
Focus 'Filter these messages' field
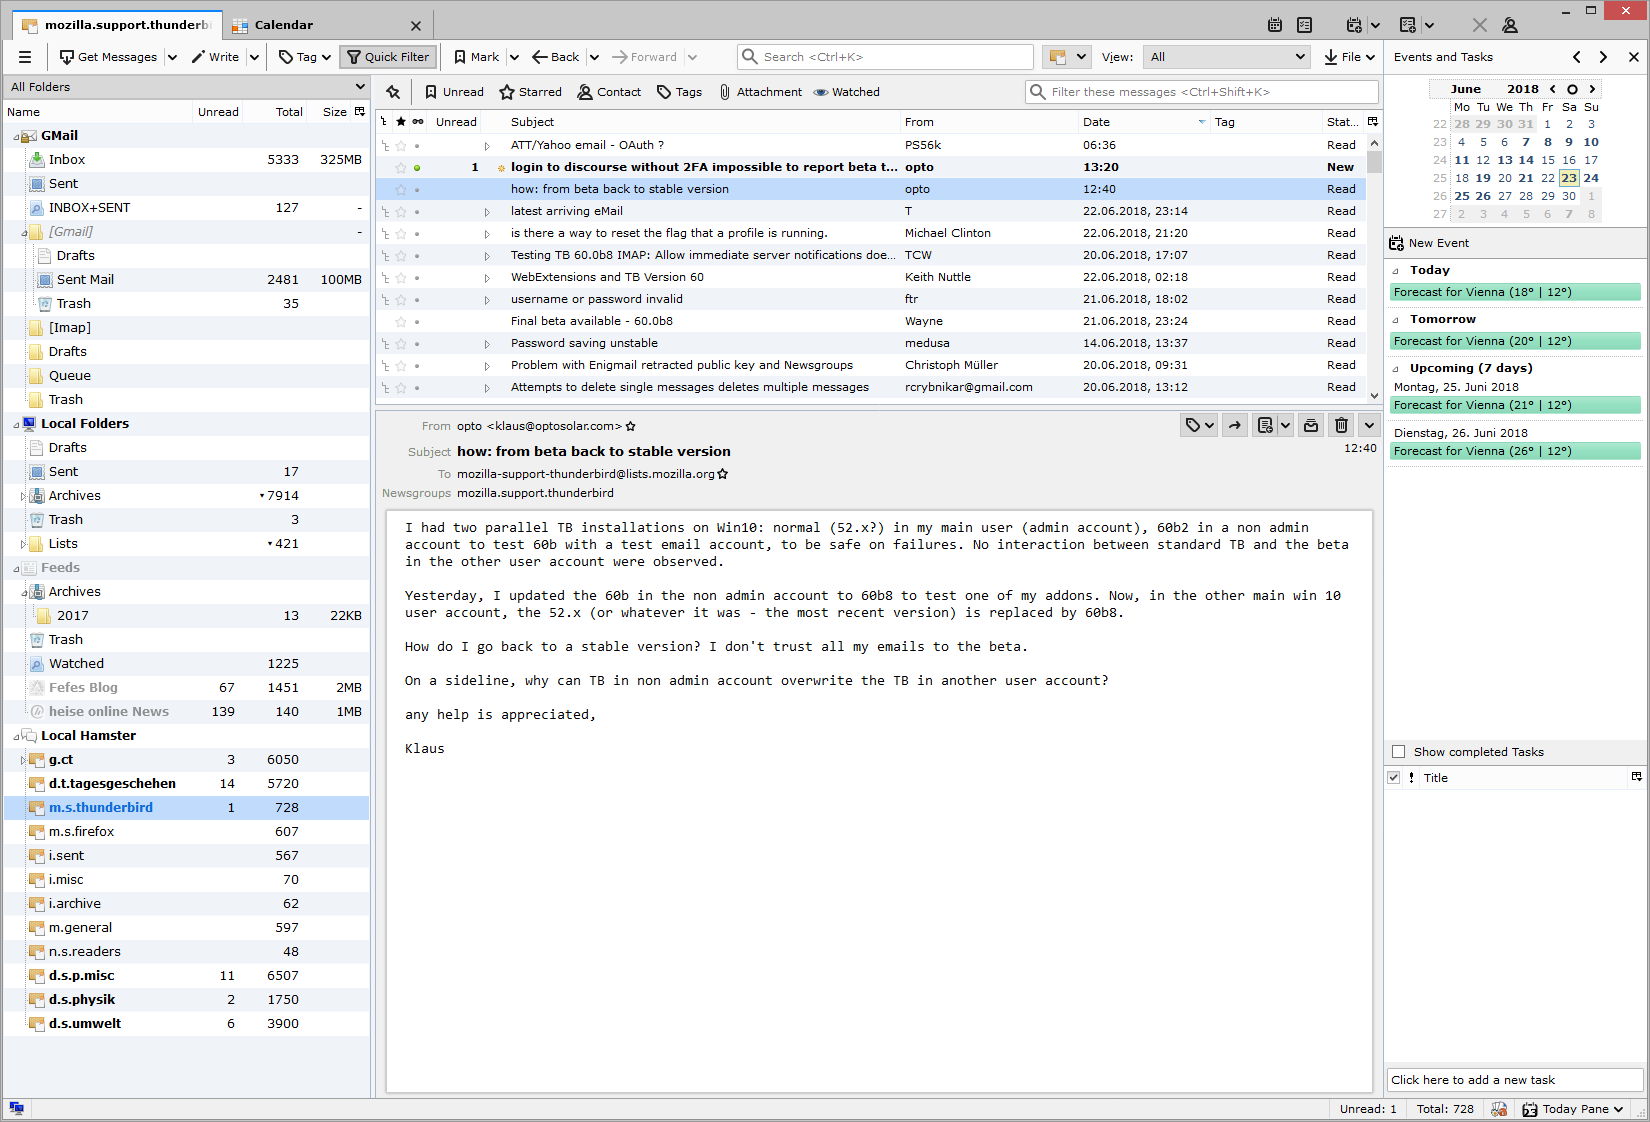click(1202, 92)
